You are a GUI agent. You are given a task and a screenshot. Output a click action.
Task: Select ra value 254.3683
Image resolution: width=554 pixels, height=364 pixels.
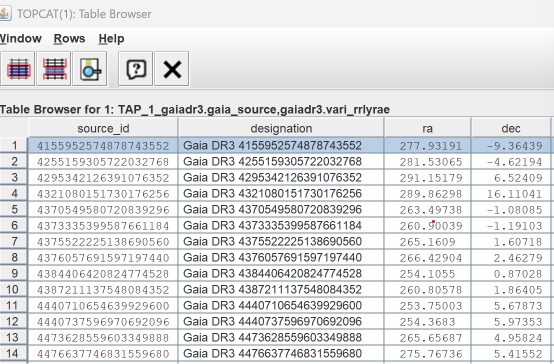click(428, 321)
